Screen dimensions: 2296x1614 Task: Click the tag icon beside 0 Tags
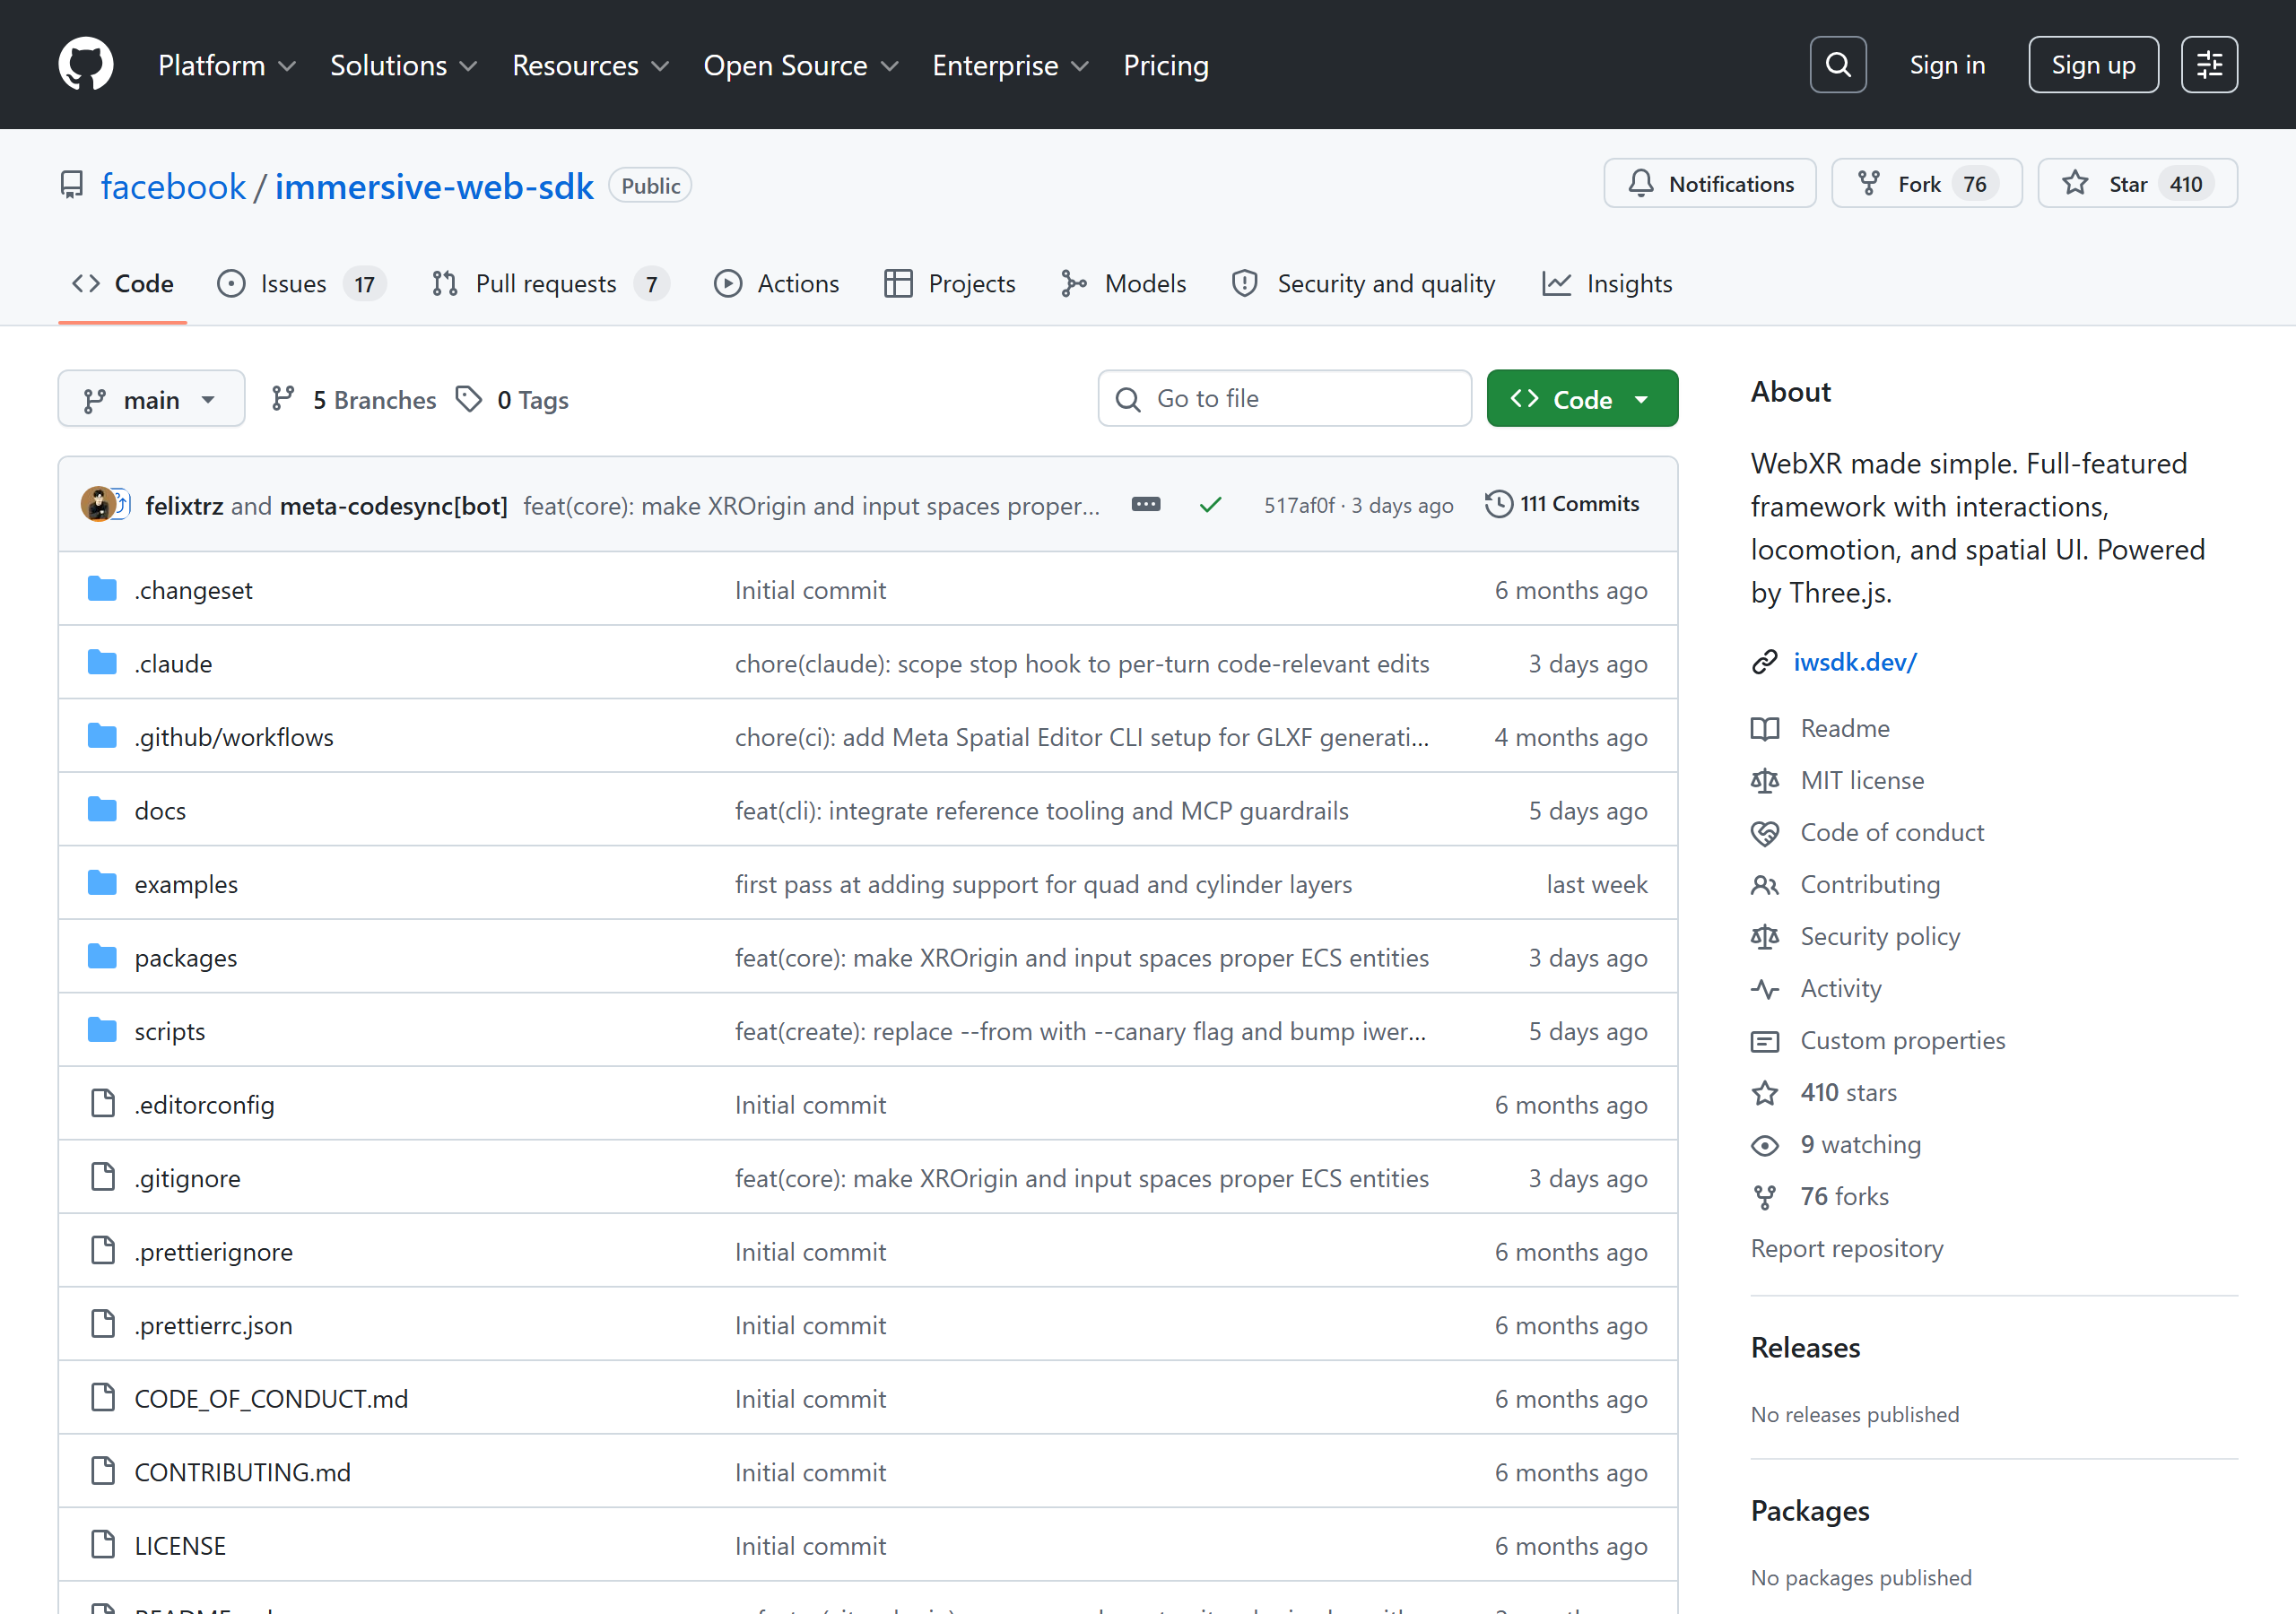pyautogui.click(x=469, y=399)
